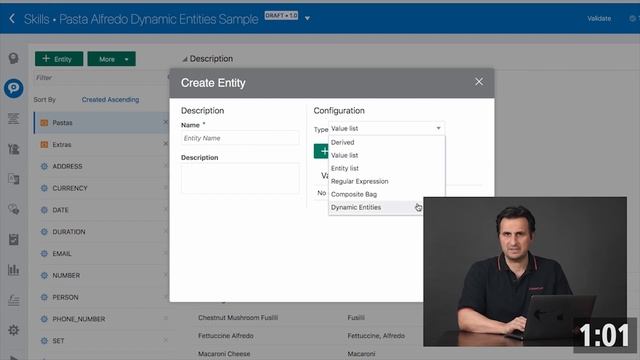Open the Entities sidebar icon

point(13,88)
